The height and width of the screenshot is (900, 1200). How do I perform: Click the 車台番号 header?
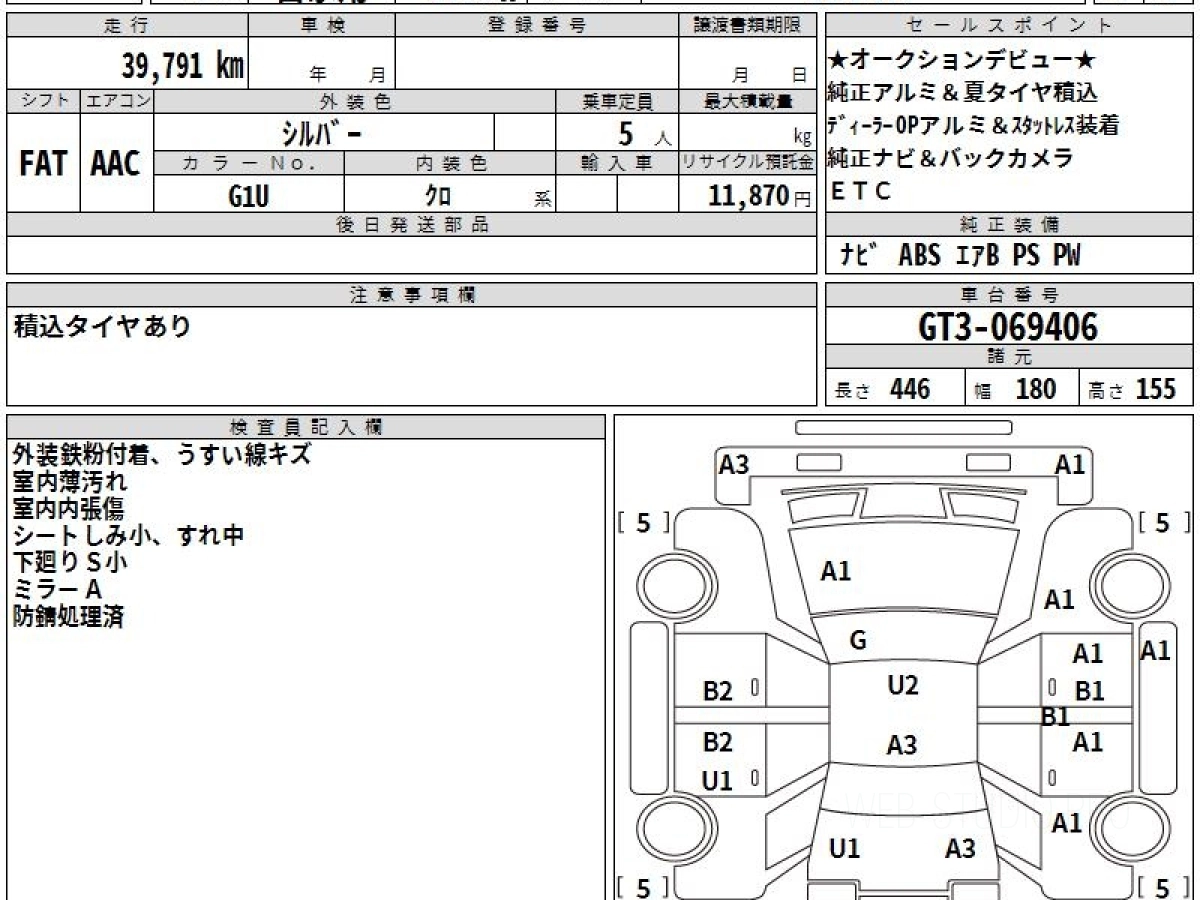(x=1010, y=295)
